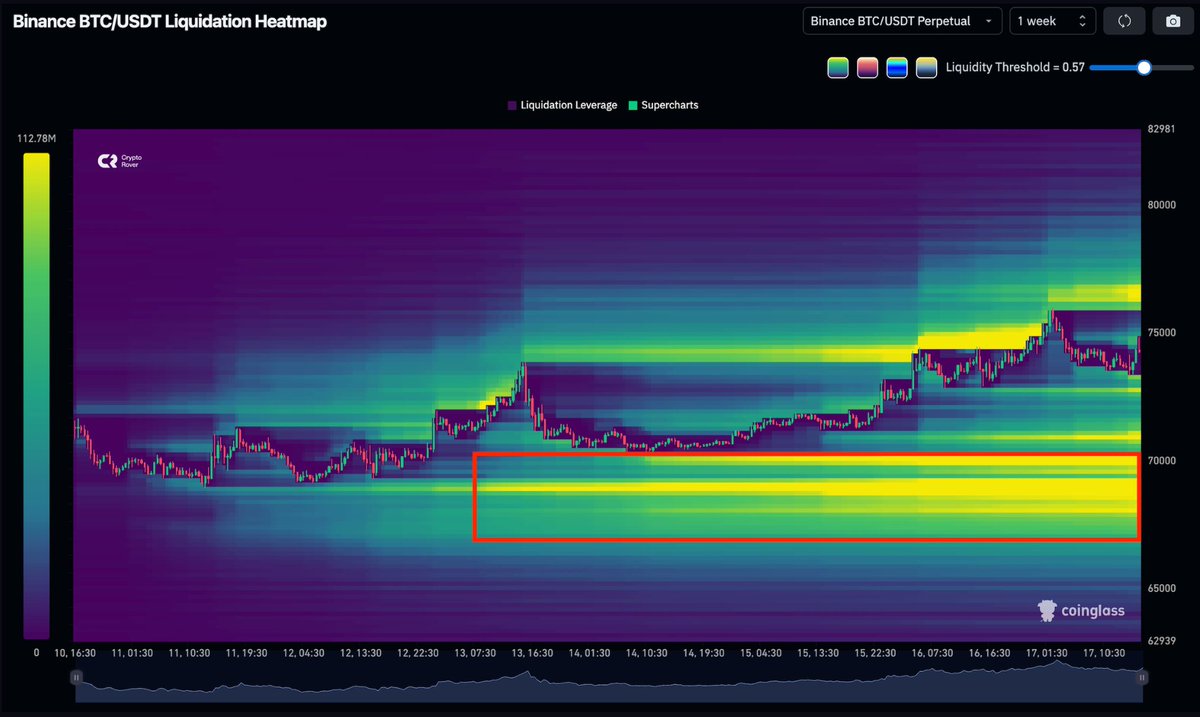Screen dimensions: 1200x717
Task: Click the 80000 price axis label
Action: (1163, 205)
